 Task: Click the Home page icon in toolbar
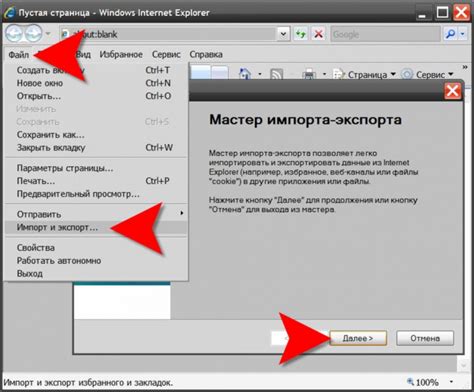[245, 74]
